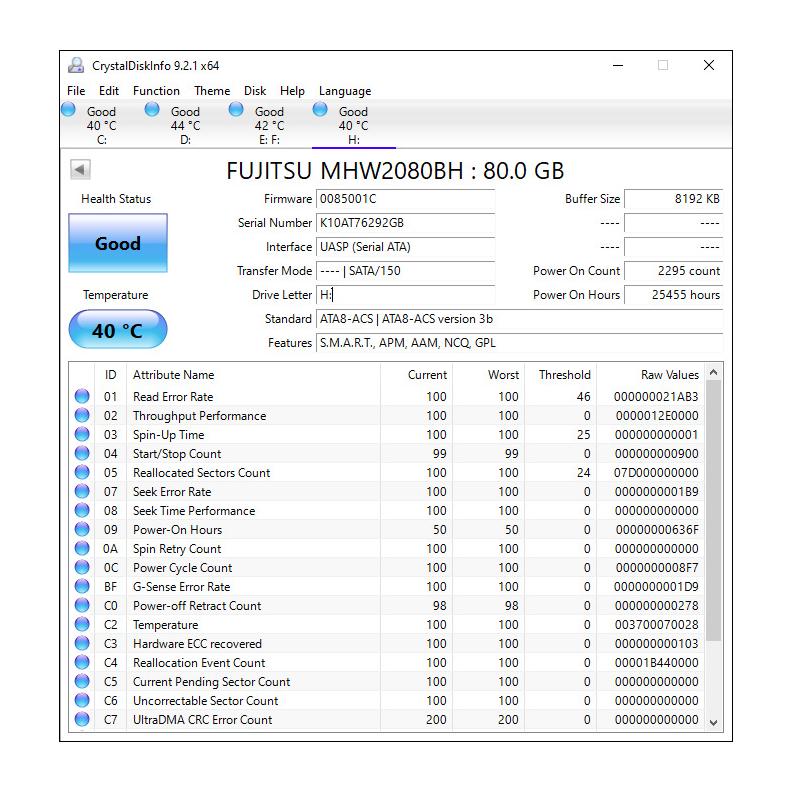Switch to the H: disk tab
Viewport: 793px width, 793px height.
[x=352, y=126]
